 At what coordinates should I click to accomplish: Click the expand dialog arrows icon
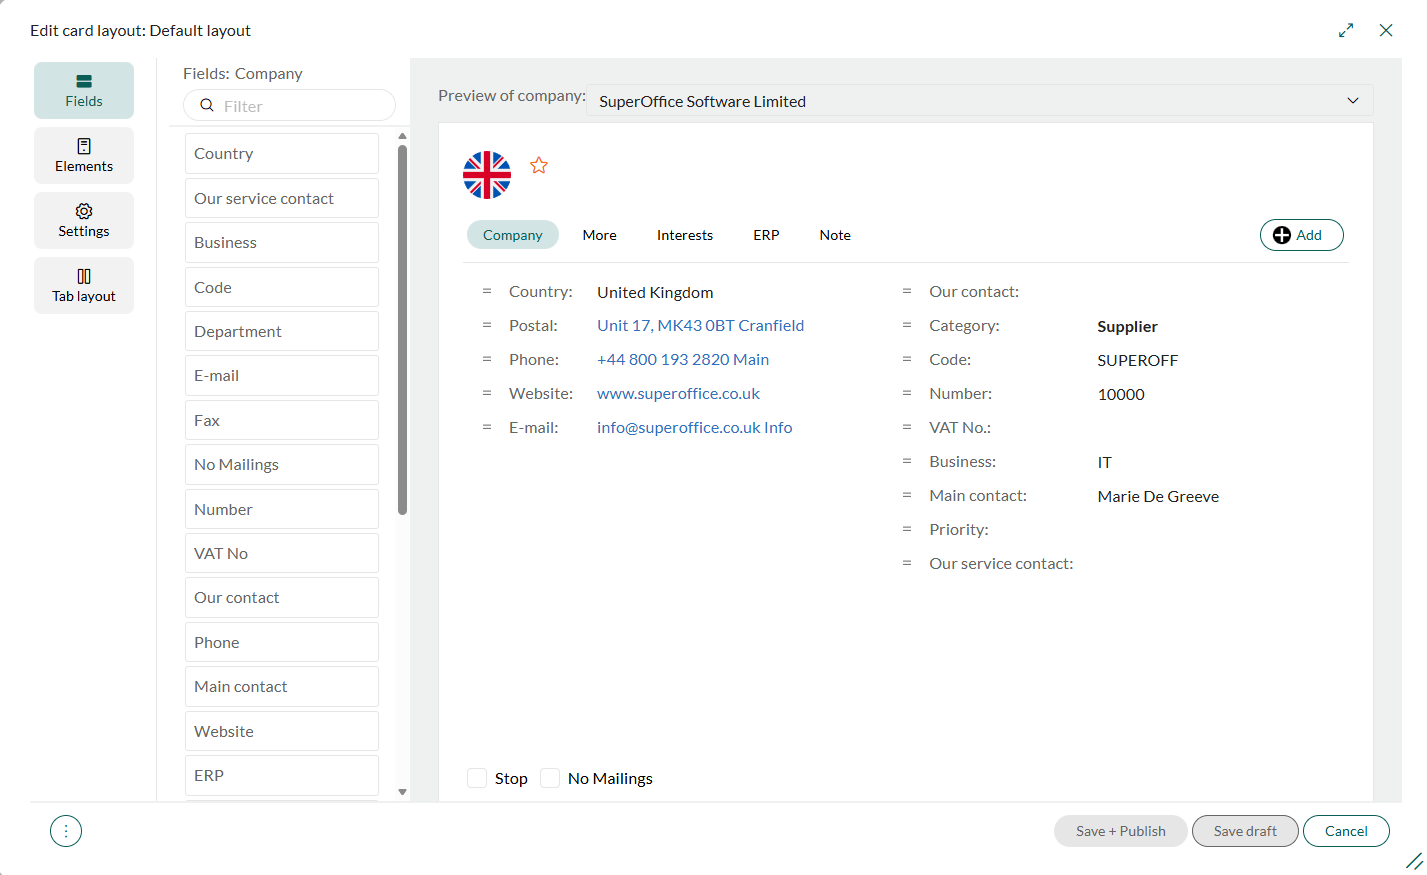[x=1346, y=31]
